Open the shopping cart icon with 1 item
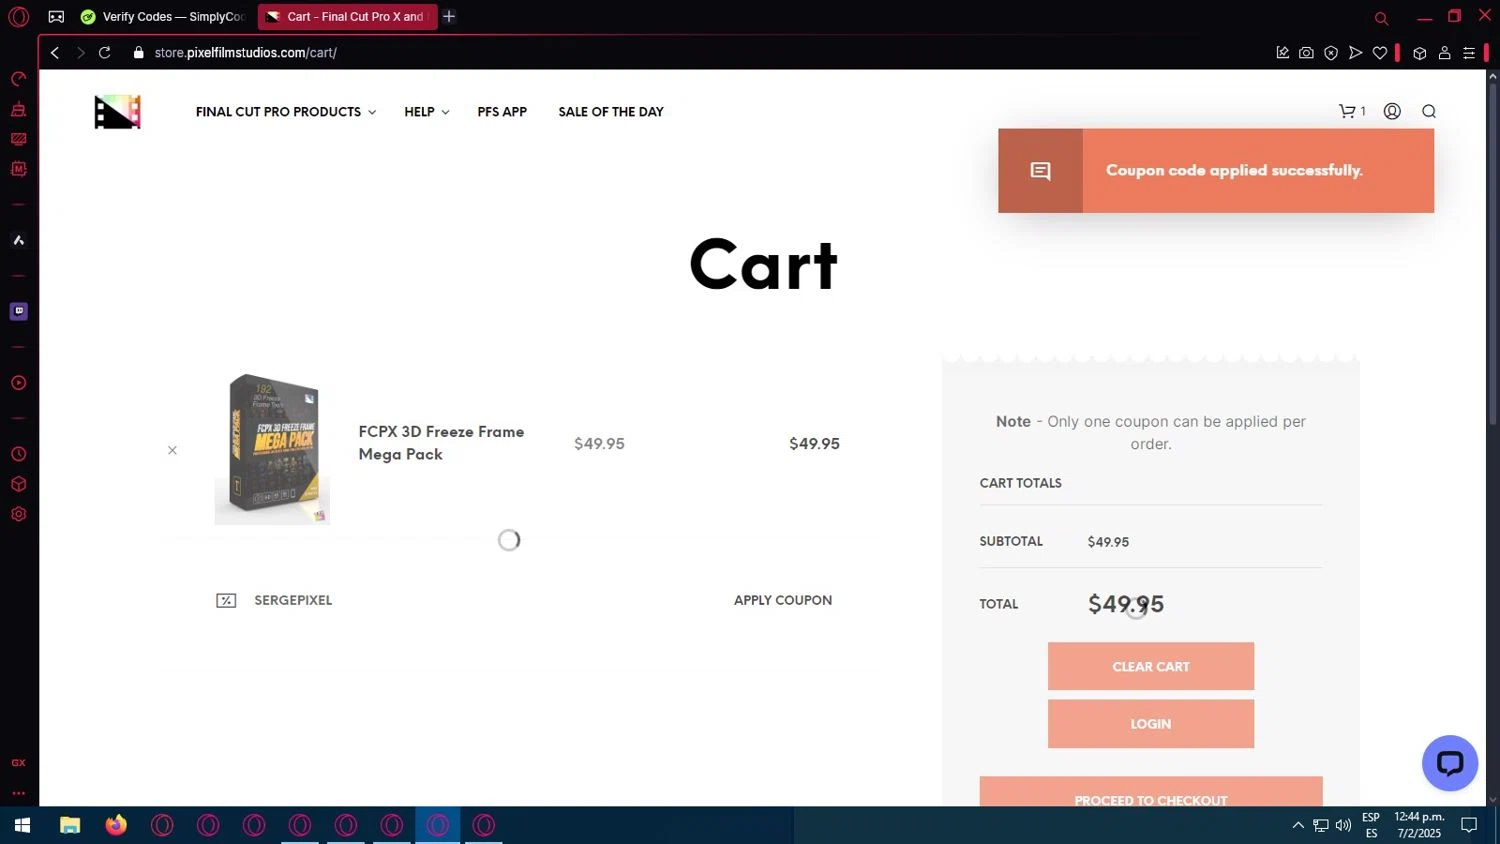This screenshot has width=1500, height=844. [x=1352, y=111]
